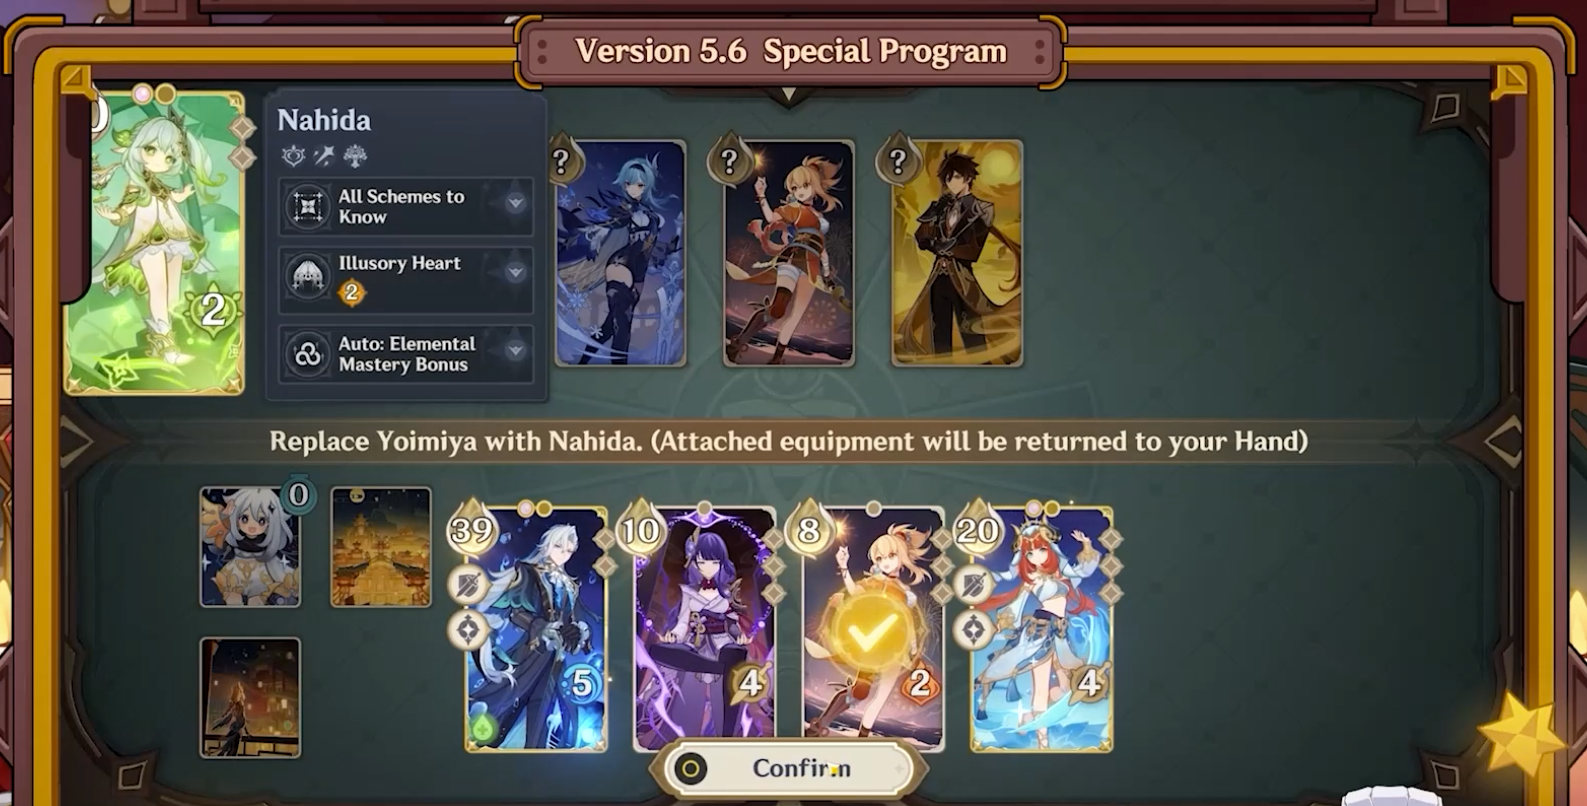Click the Illusory Heart burst skill icon
This screenshot has width=1587, height=806.
point(308,277)
